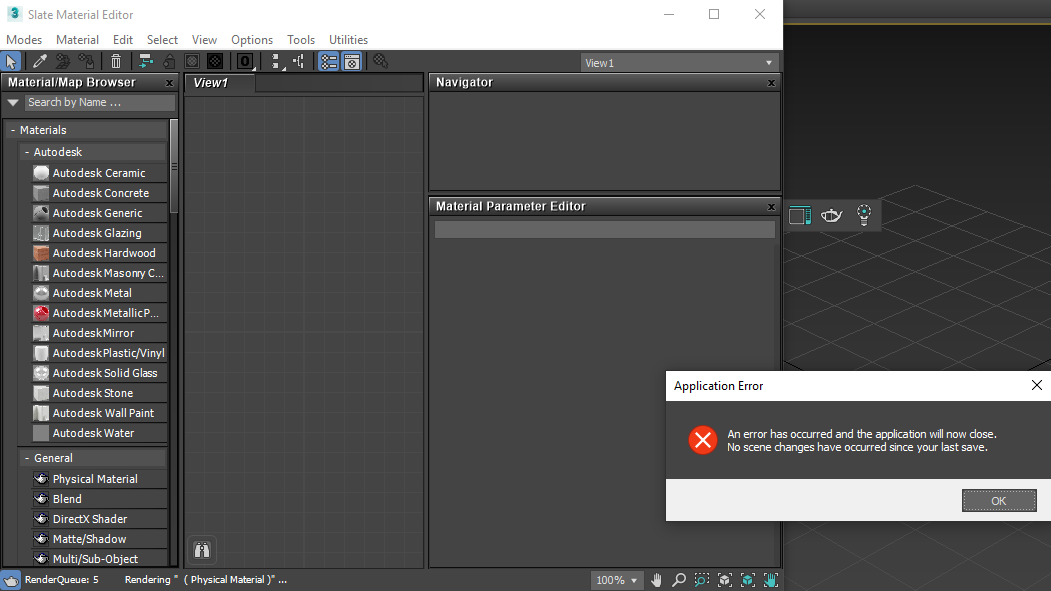Collapse the General subgroup
Screen dimensions: 1051x591
point(27,458)
